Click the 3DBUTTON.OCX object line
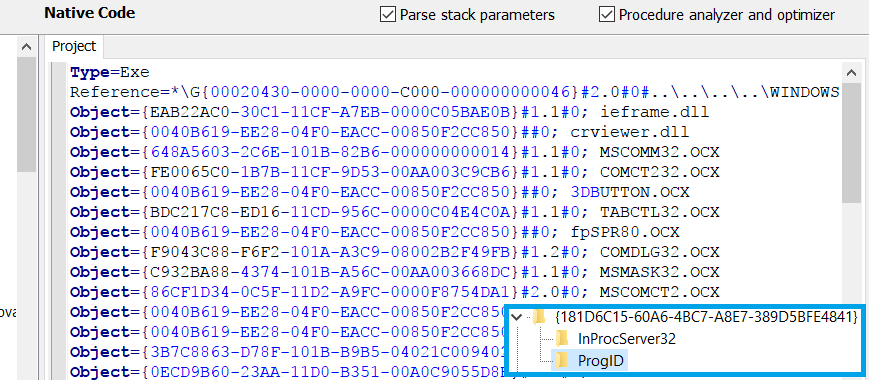This screenshot has width=869, height=380. (379, 192)
